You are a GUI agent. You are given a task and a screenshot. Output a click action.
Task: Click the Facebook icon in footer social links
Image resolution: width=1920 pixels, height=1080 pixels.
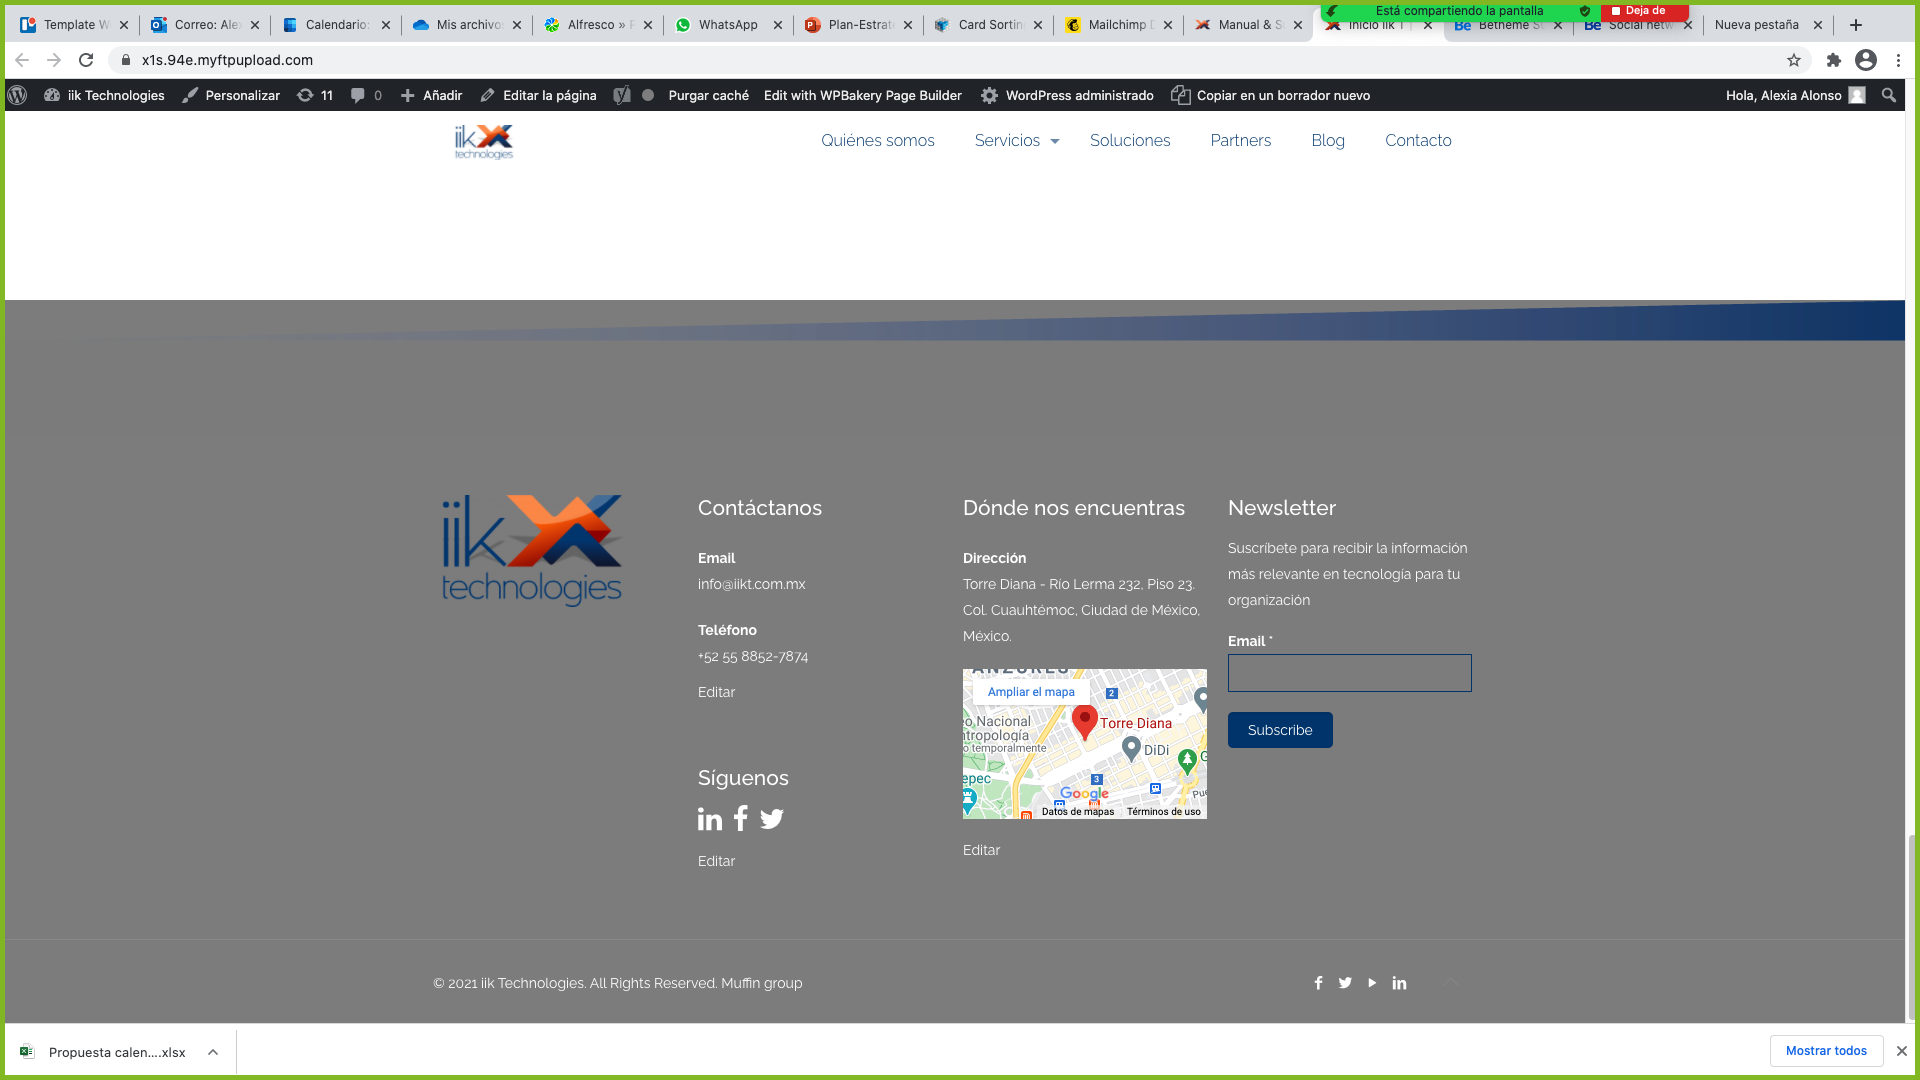(1319, 982)
